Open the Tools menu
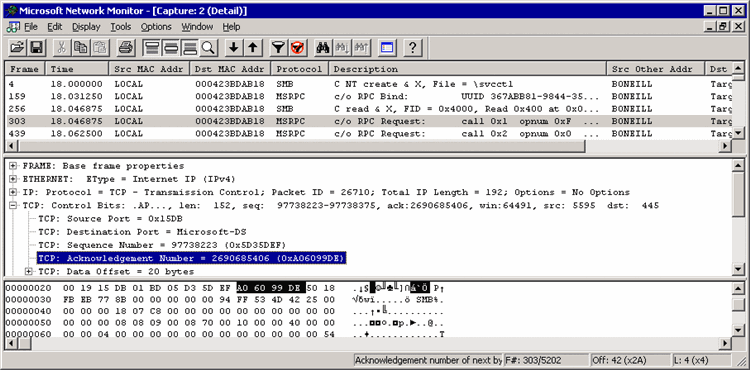 121,27
